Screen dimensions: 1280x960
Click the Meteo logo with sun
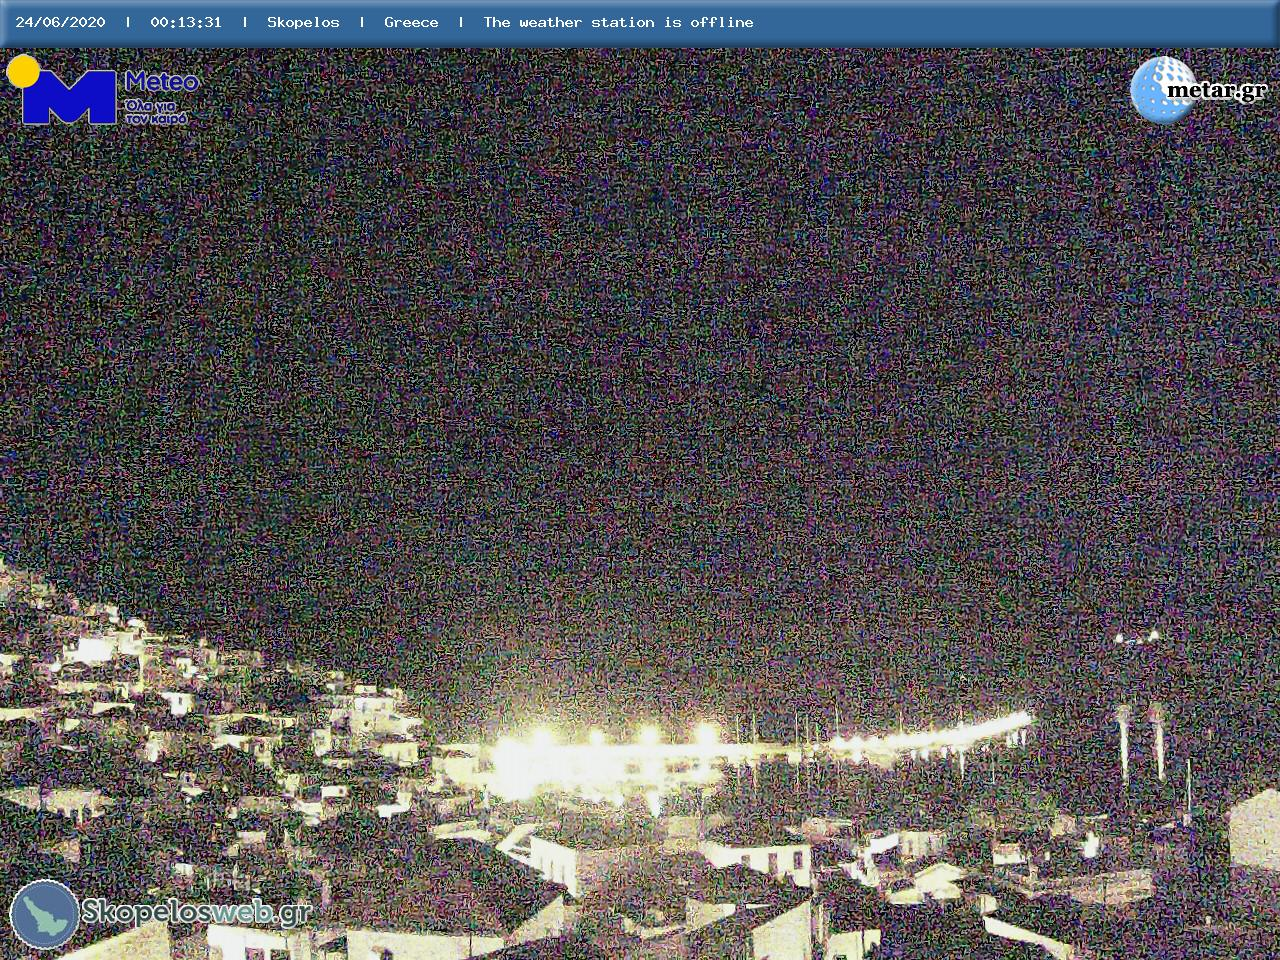coord(102,90)
